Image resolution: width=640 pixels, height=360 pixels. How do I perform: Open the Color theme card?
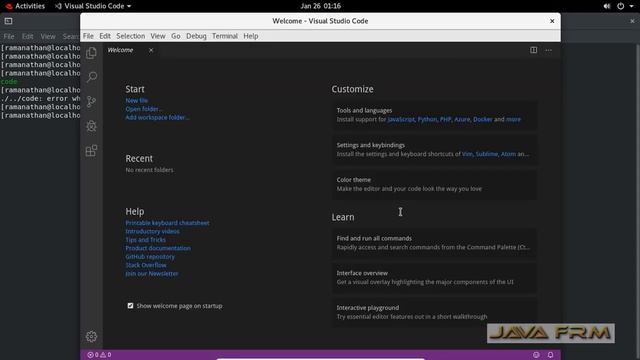point(434,184)
